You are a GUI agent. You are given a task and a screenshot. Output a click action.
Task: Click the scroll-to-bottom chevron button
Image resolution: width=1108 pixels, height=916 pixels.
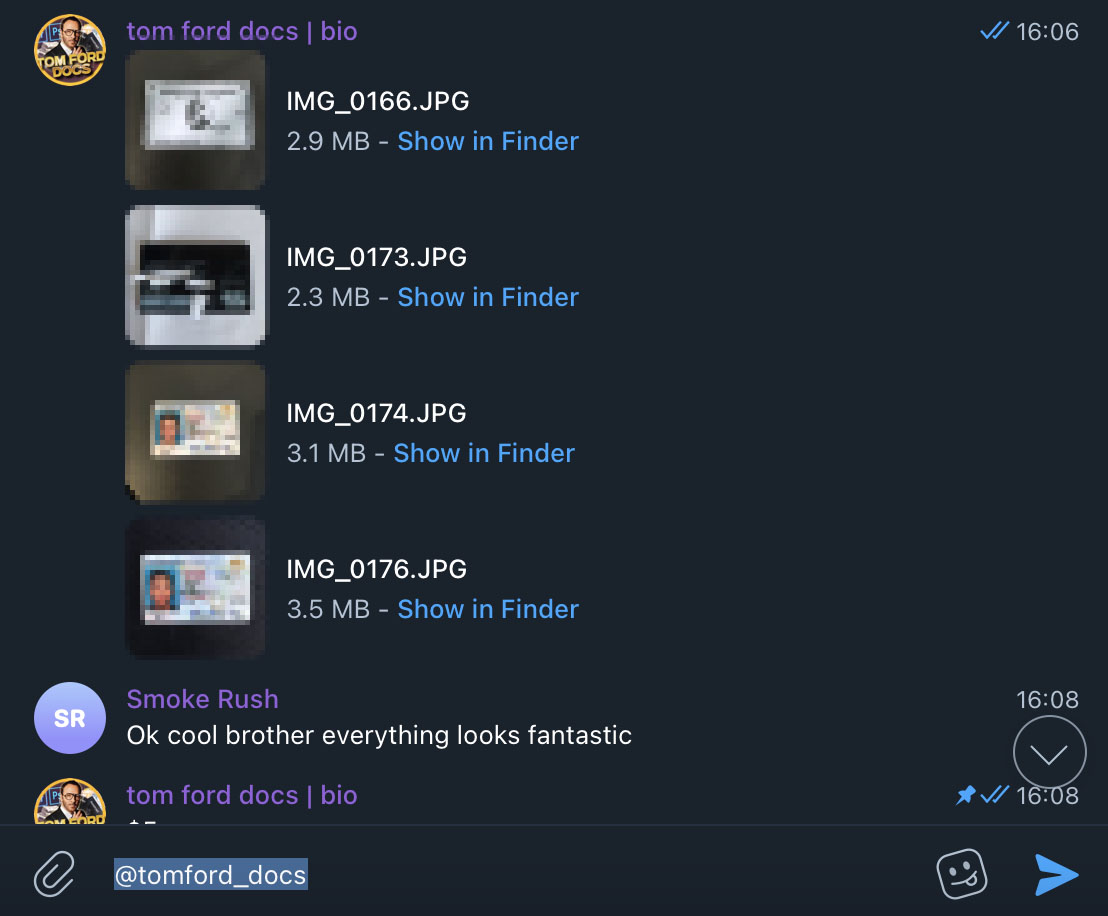1049,754
